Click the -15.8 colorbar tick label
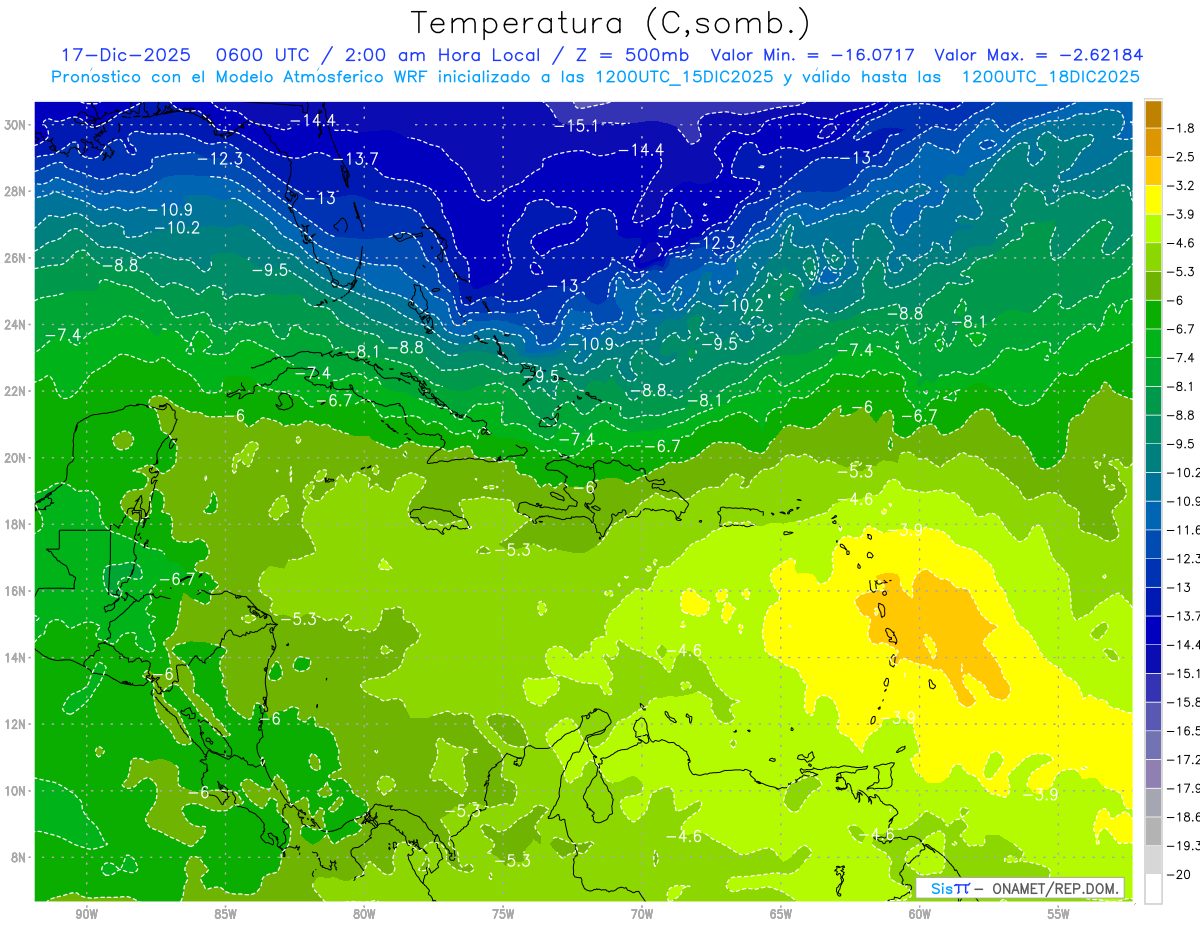Screen dimensions: 1200x927 tap(1184, 702)
